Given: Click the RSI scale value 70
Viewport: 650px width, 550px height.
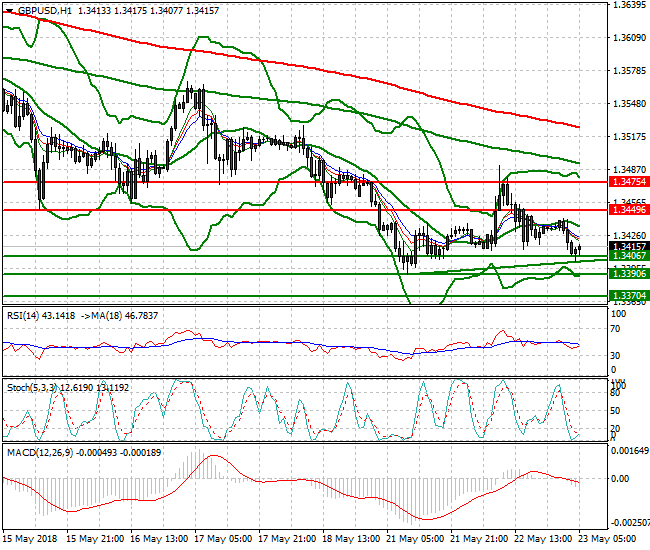Looking at the screenshot, I should point(616,329).
